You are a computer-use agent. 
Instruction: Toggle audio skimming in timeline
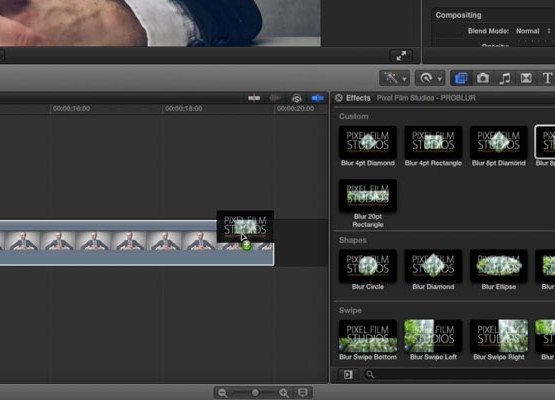(275, 98)
